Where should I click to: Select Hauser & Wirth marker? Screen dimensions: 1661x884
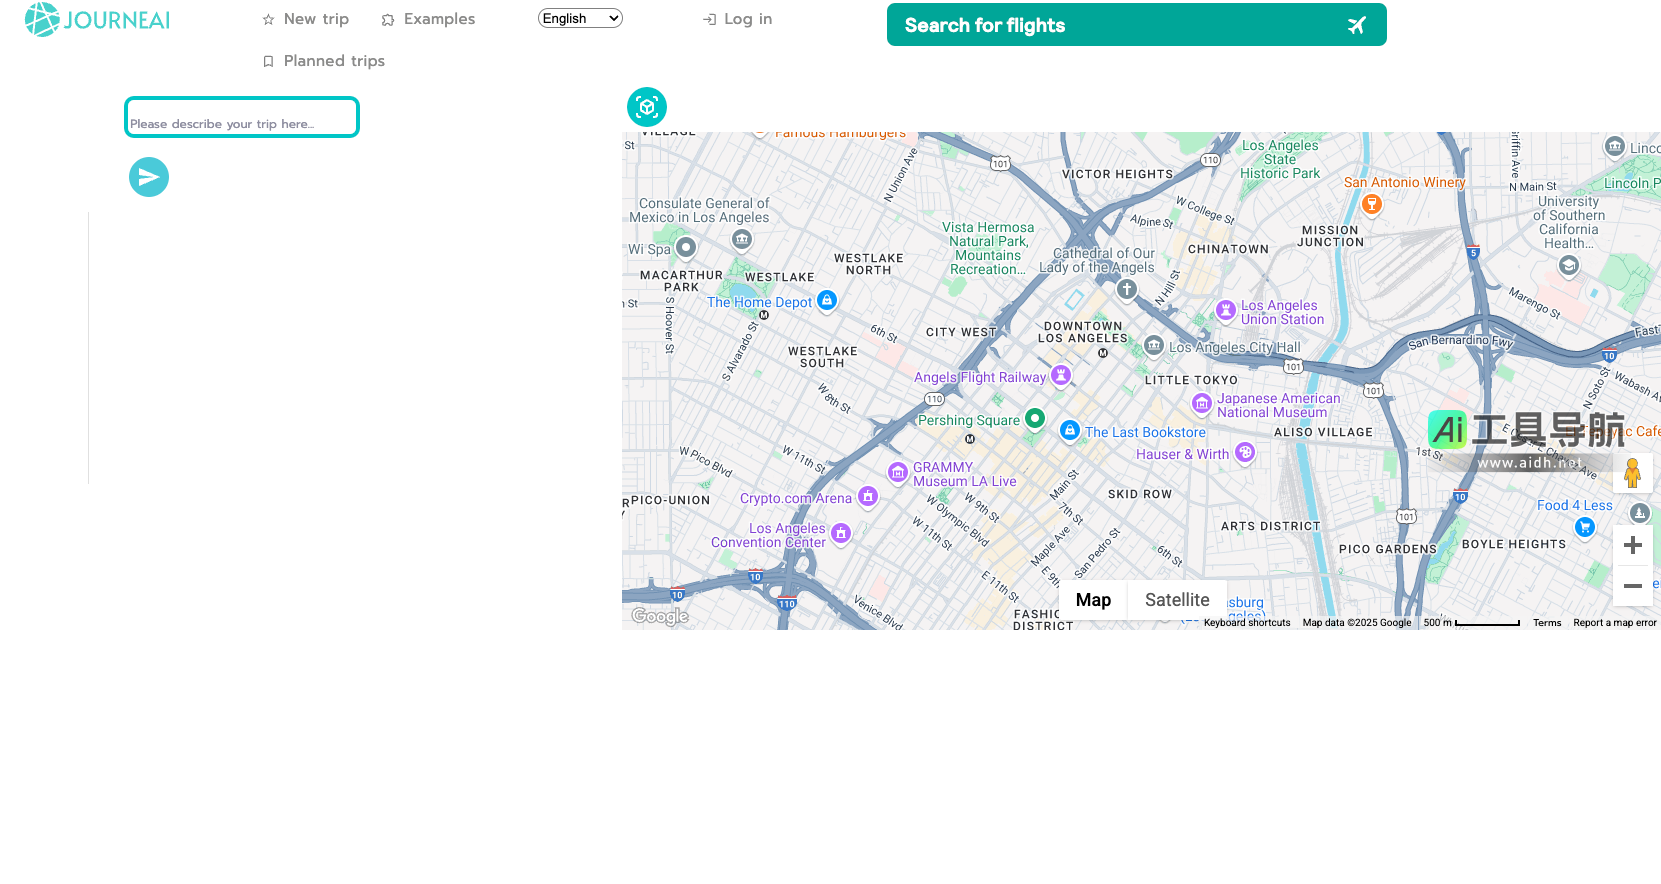tap(1245, 452)
